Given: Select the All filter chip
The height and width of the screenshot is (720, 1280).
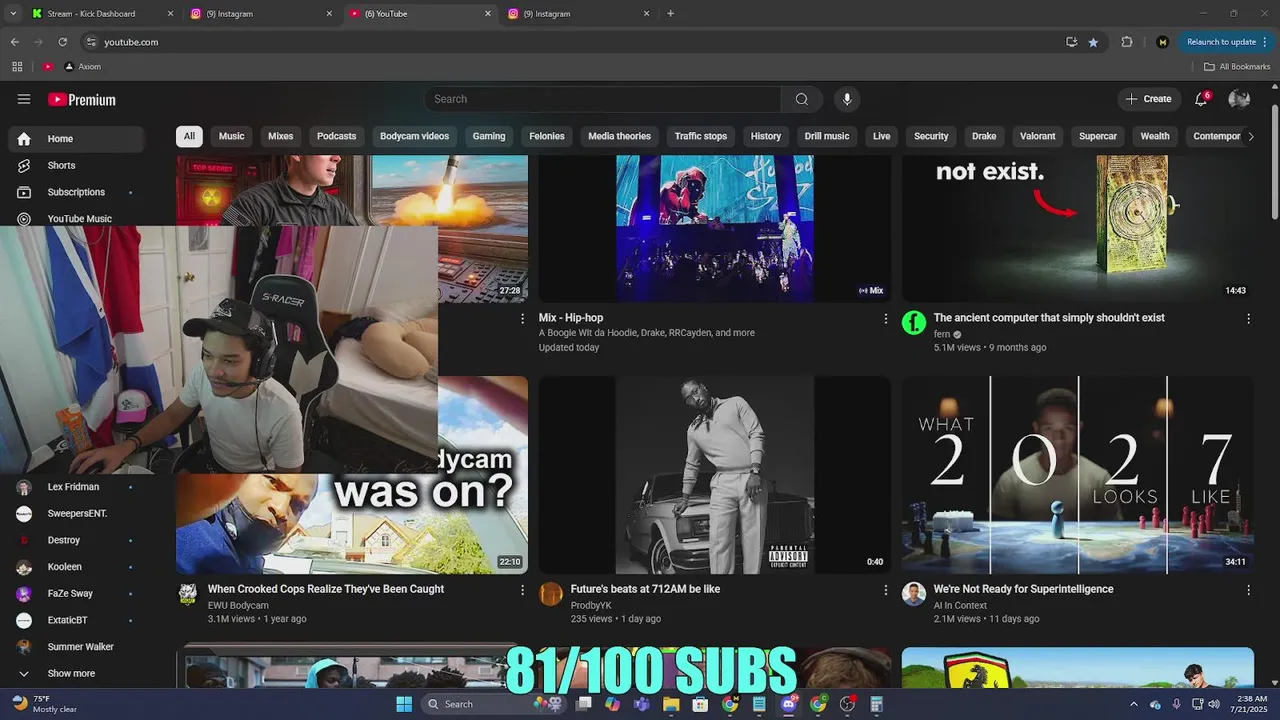Looking at the screenshot, I should (x=189, y=136).
